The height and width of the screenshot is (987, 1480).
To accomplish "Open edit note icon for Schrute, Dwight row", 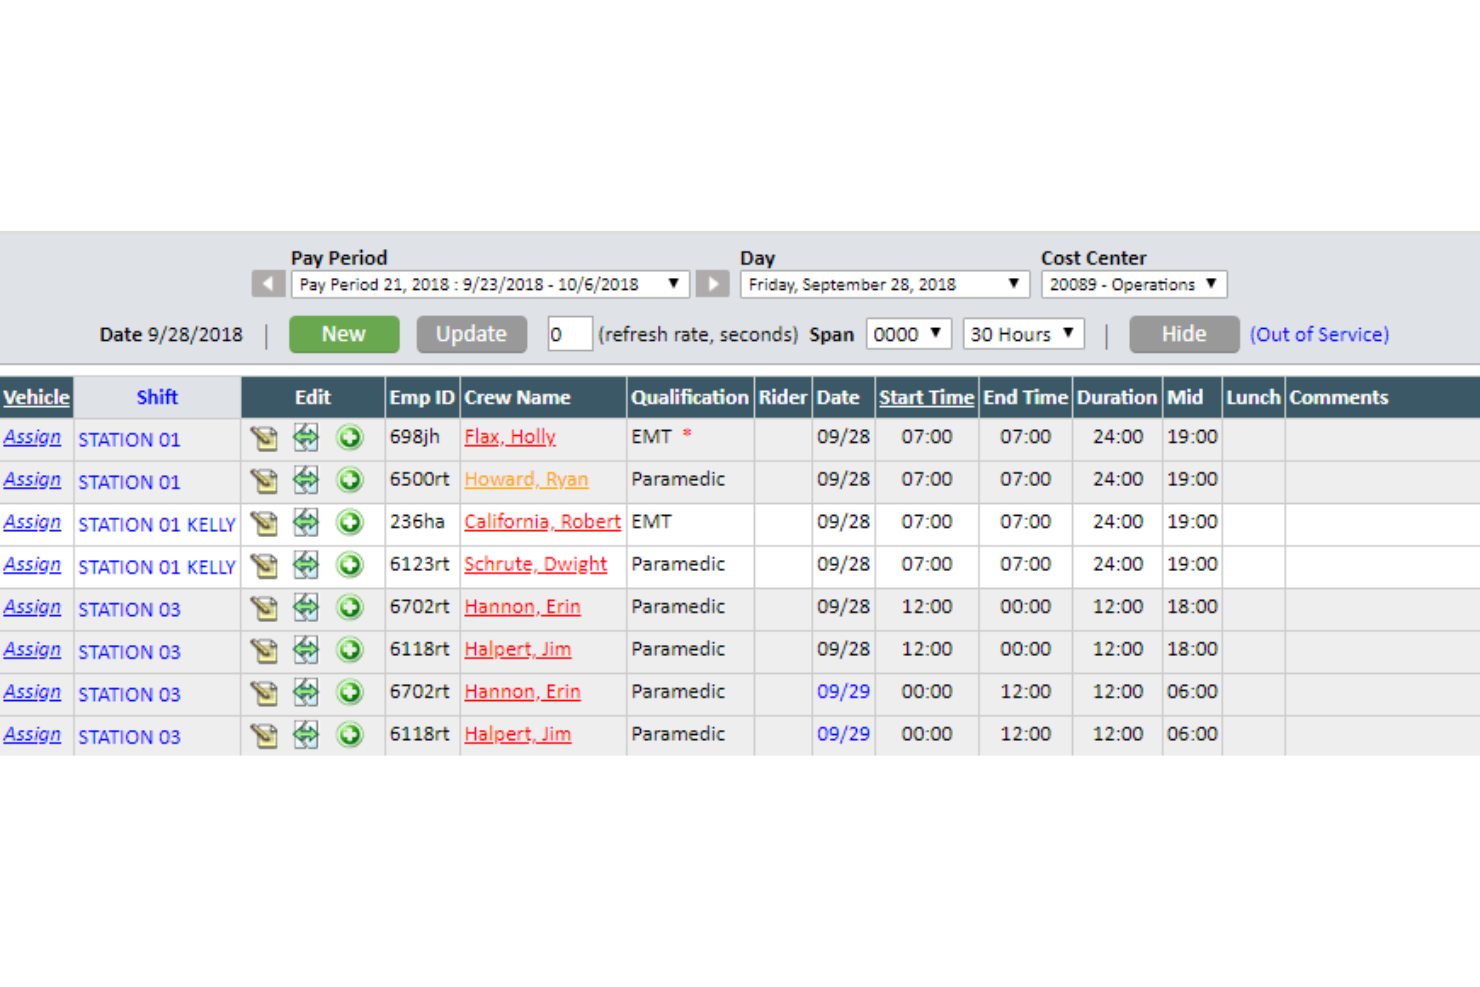I will pos(264,565).
